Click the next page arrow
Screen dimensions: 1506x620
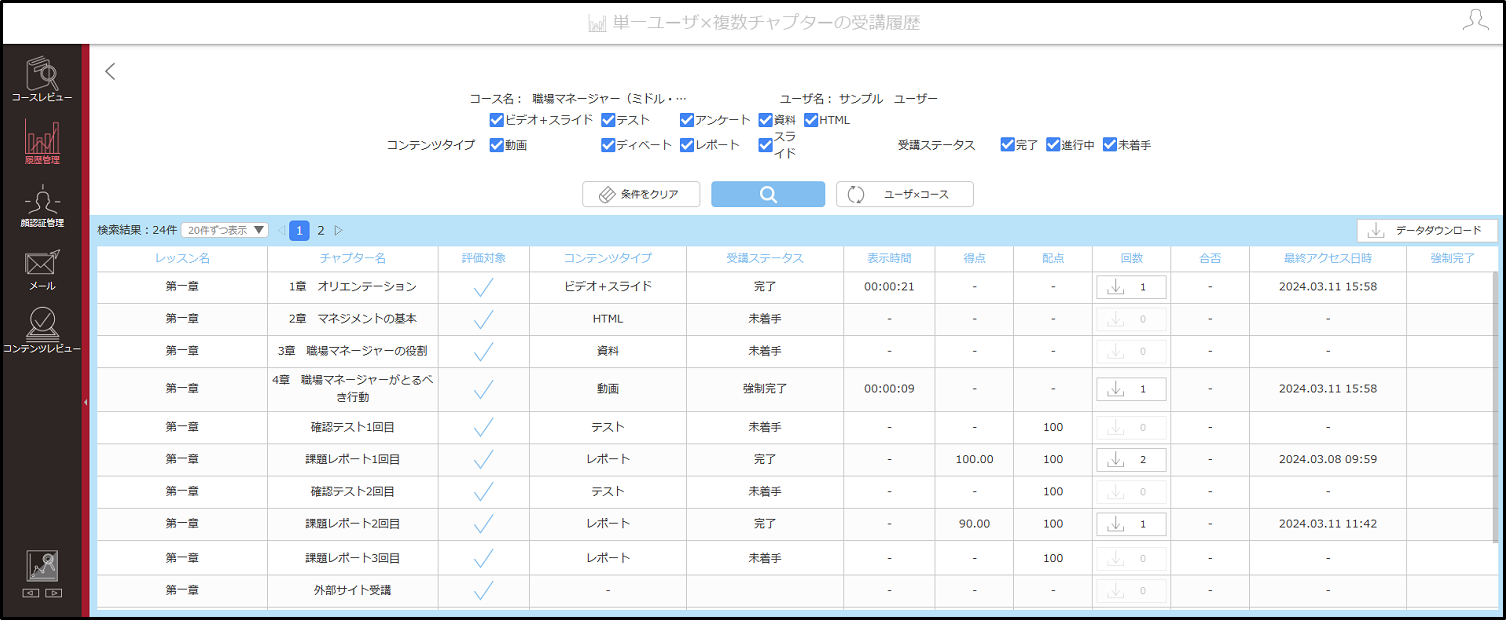pos(339,230)
